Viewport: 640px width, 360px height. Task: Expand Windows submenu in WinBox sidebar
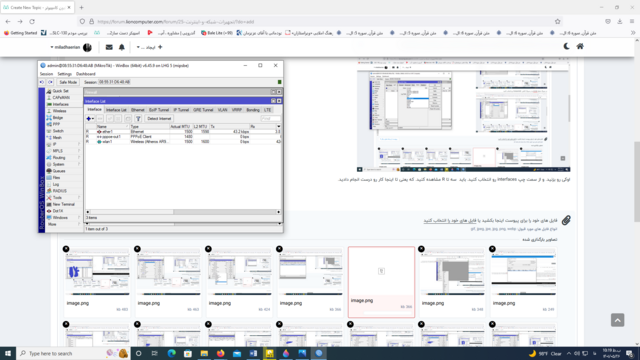(x=63, y=218)
